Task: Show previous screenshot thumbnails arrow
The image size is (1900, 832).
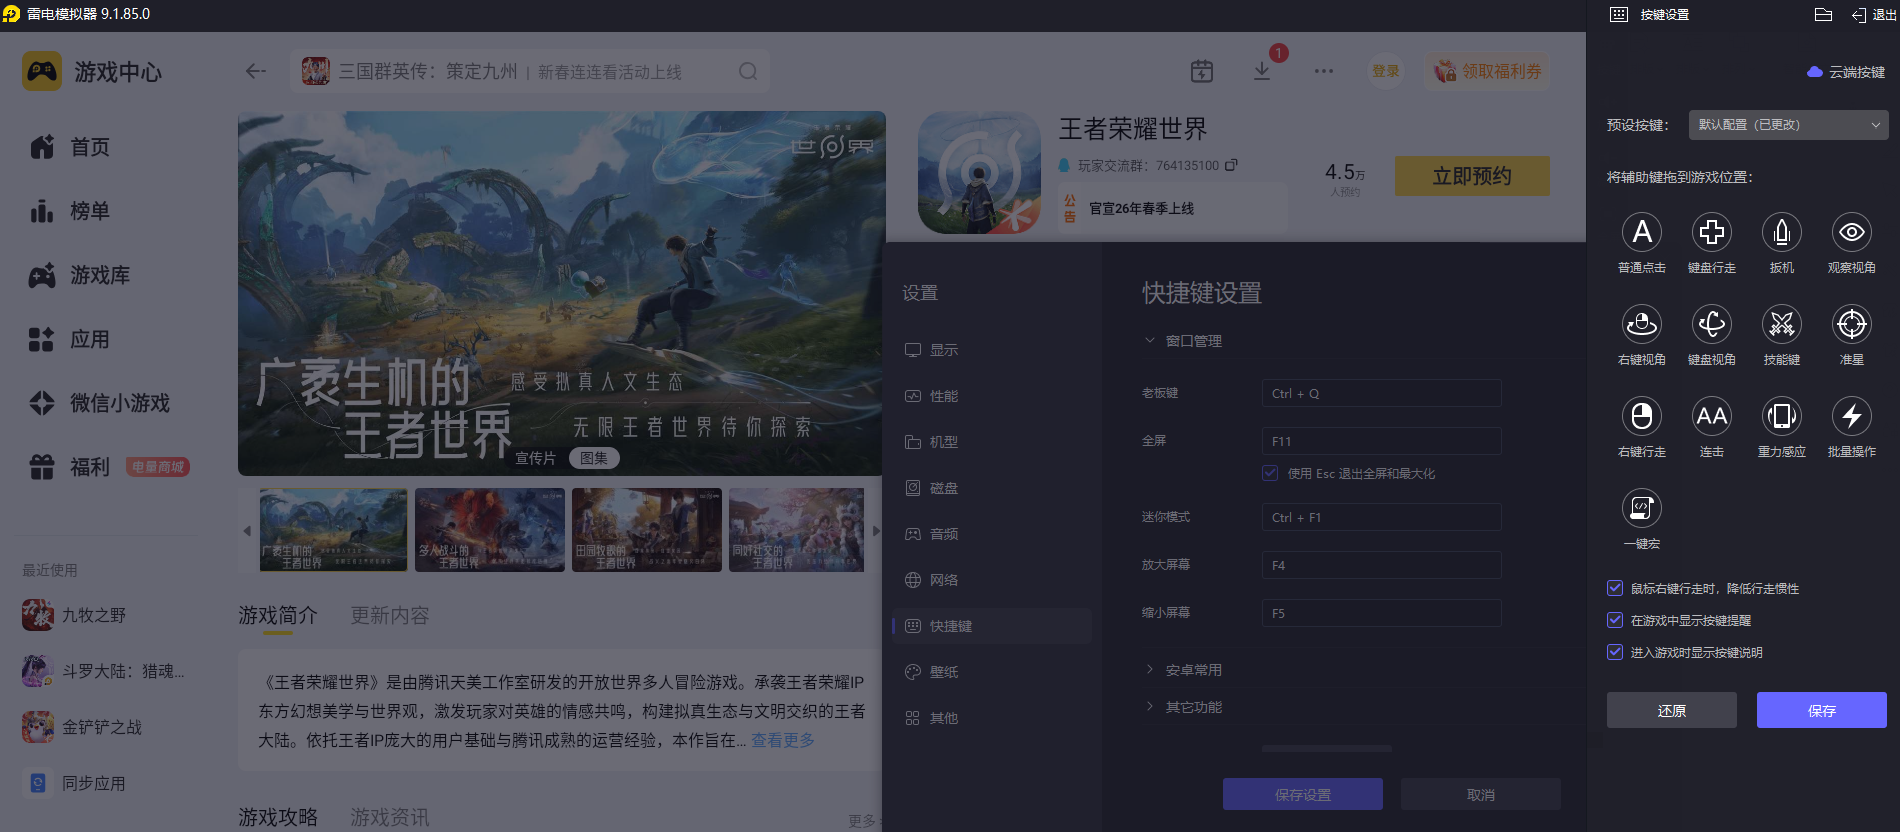Action: [x=247, y=531]
